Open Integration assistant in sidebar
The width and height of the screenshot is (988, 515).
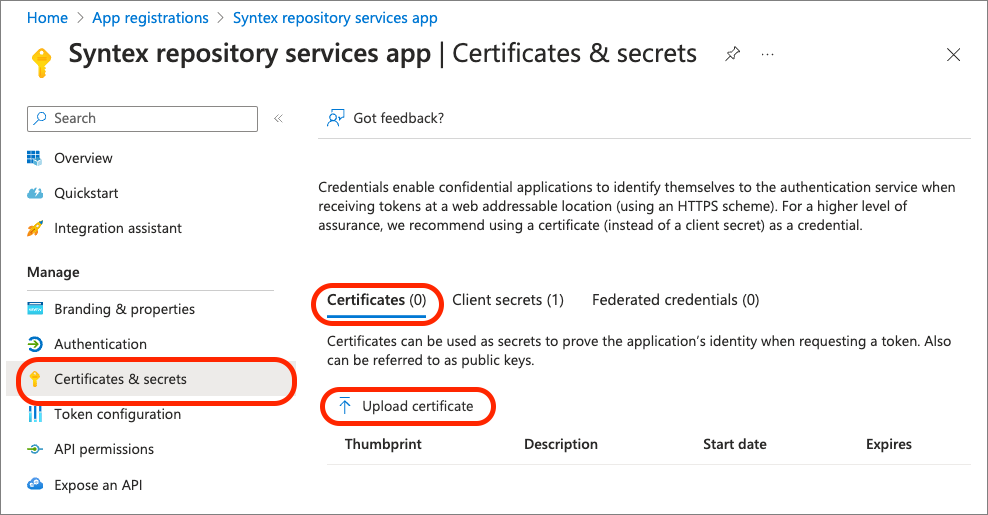click(x=118, y=228)
